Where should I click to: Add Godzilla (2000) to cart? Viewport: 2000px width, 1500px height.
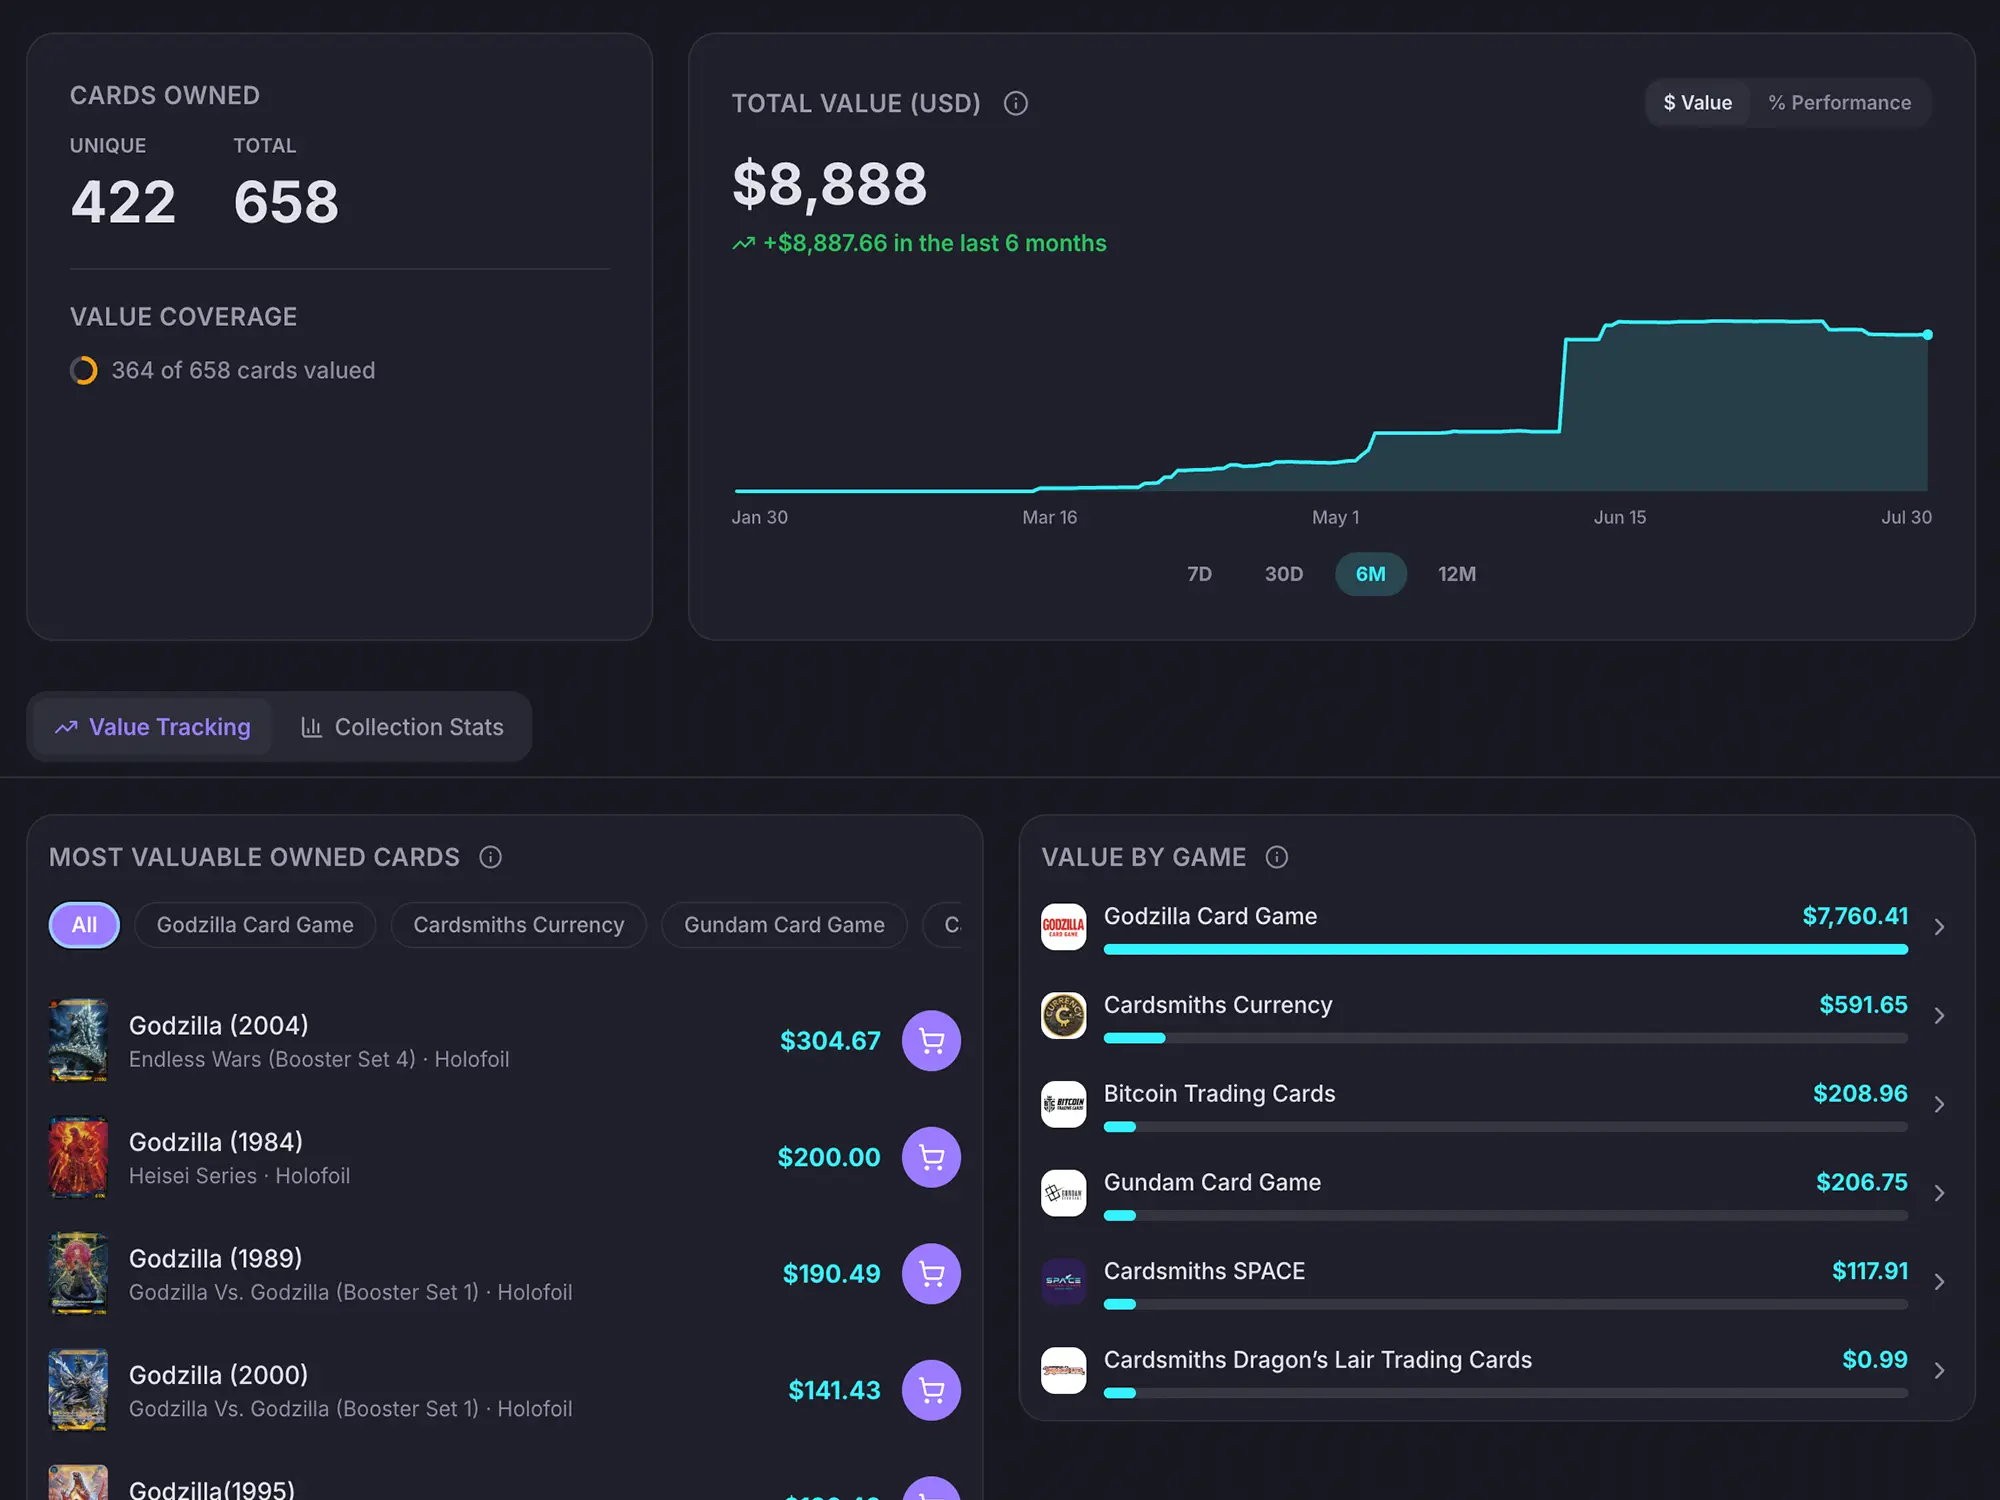click(x=931, y=1390)
